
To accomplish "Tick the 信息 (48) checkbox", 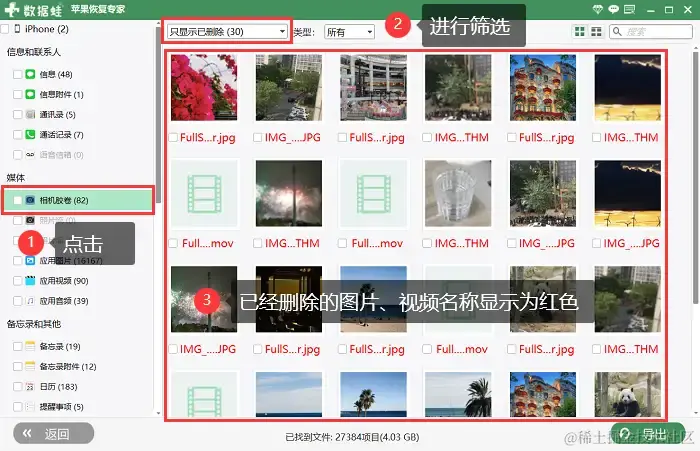I will [17, 74].
